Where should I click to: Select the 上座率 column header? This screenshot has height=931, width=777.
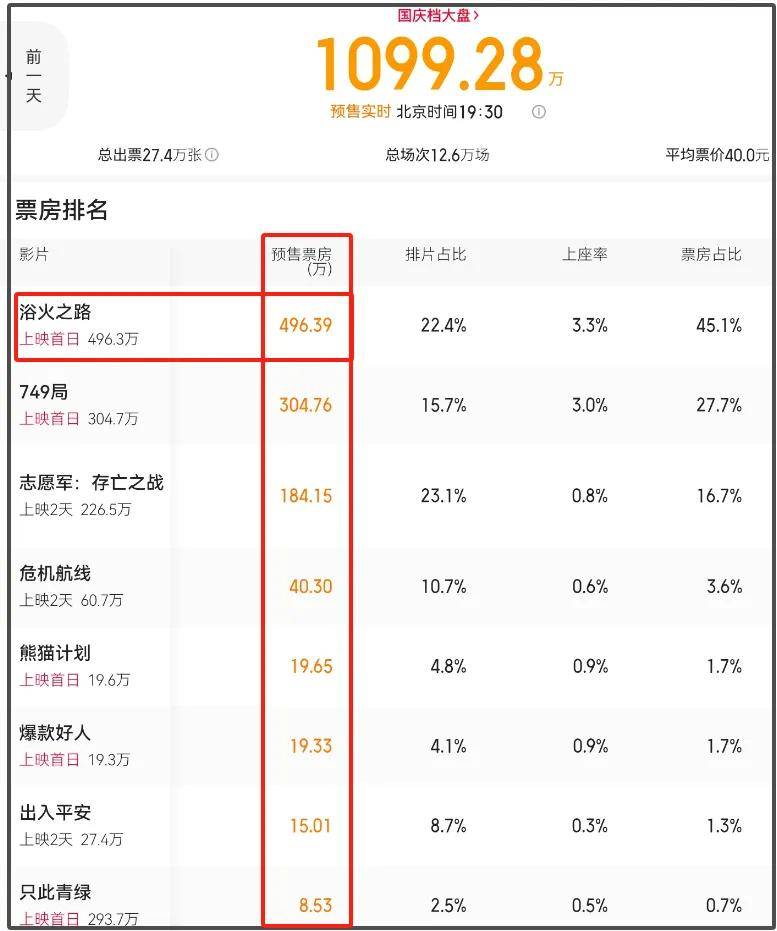(x=585, y=255)
